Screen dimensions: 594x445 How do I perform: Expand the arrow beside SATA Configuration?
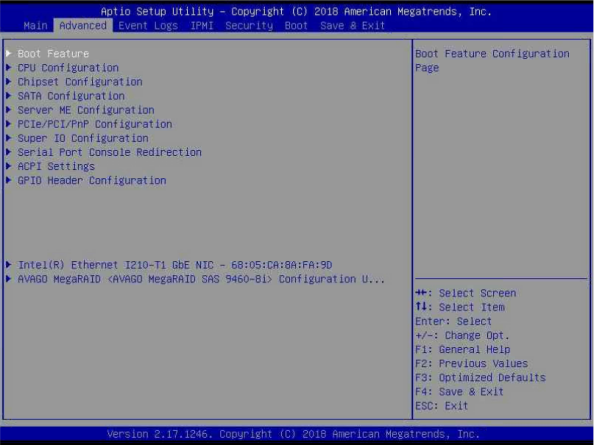click(x=9, y=95)
